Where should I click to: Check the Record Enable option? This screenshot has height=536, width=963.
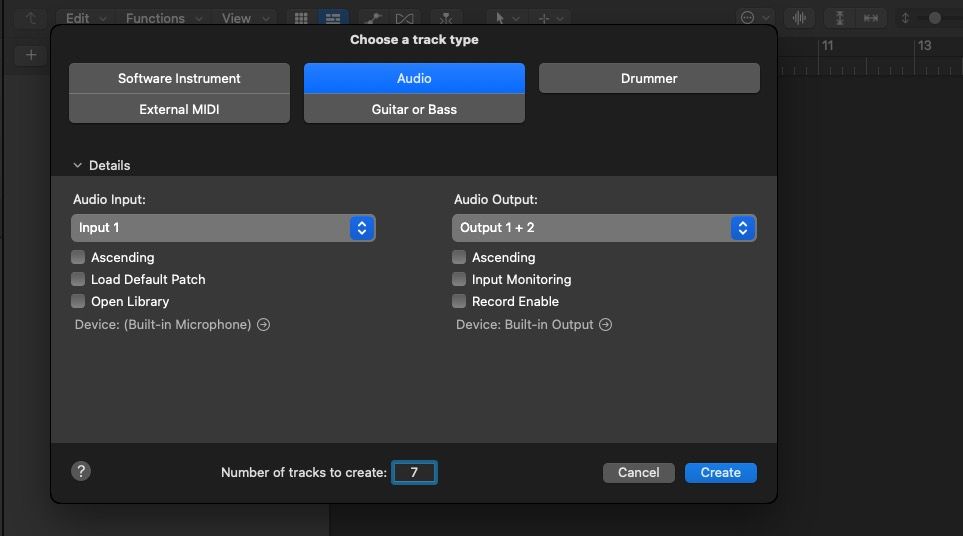pos(459,301)
